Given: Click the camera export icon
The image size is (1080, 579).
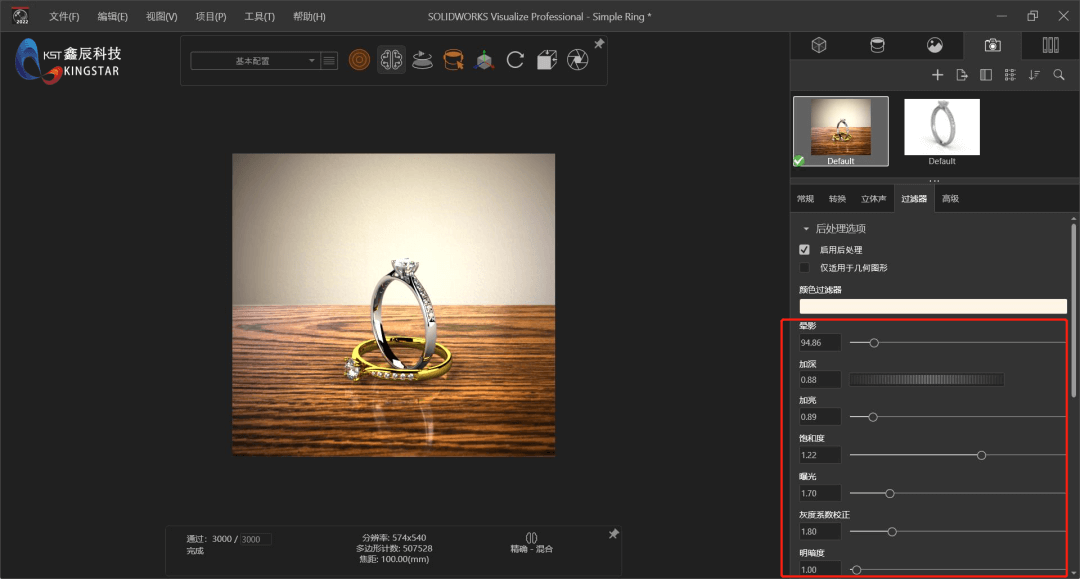Looking at the screenshot, I should tap(962, 74).
